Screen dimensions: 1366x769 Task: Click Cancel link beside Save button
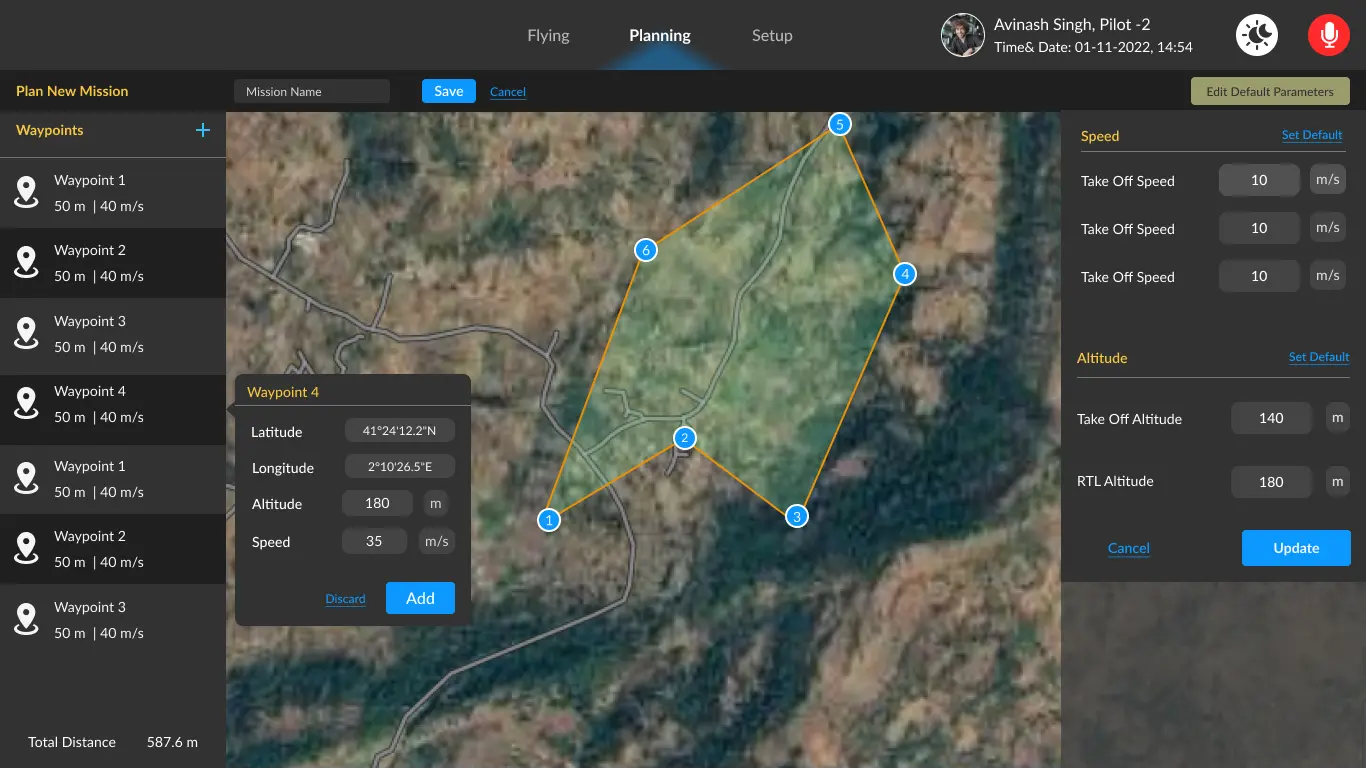[x=508, y=92]
